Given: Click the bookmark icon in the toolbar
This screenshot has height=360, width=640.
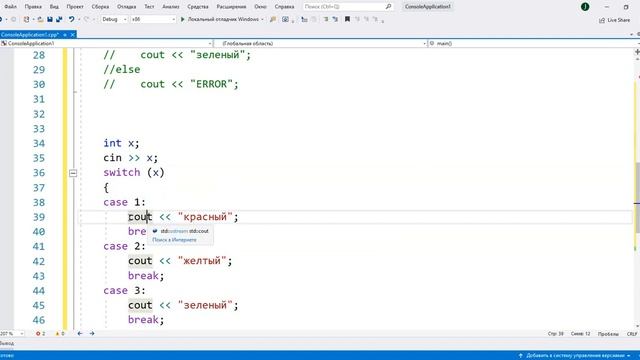Looking at the screenshot, I should click(x=347, y=19).
